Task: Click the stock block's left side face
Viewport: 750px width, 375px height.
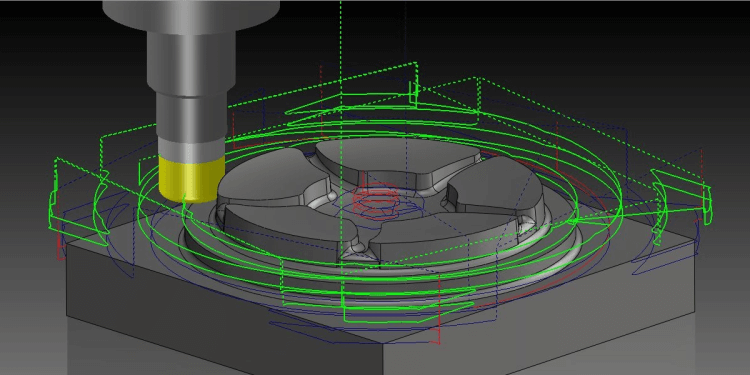Action: [x=215, y=325]
